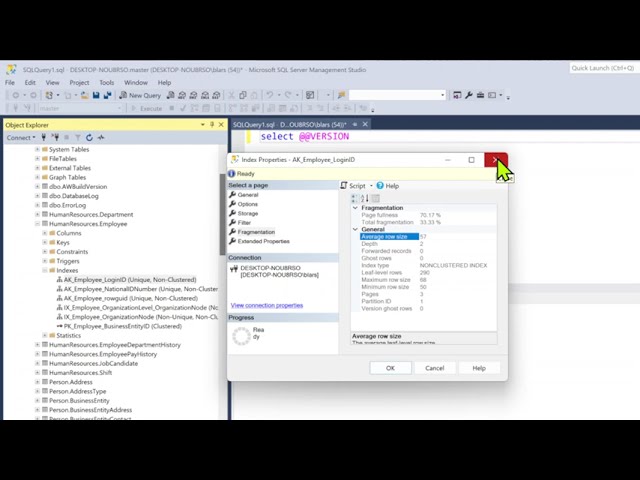This screenshot has height=480, width=640.
Task: Expand the System Tables folder
Action: point(37,149)
